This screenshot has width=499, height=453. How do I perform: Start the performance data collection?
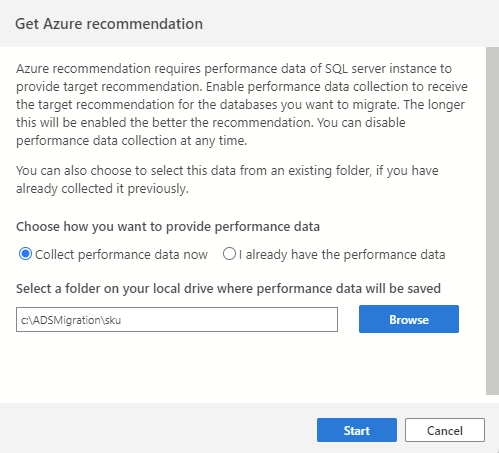click(357, 430)
